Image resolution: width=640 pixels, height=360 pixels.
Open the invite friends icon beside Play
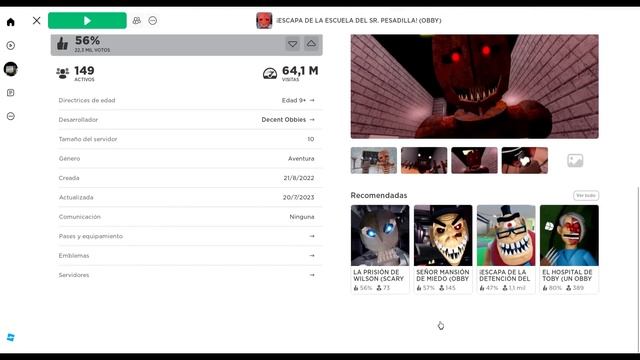click(137, 20)
